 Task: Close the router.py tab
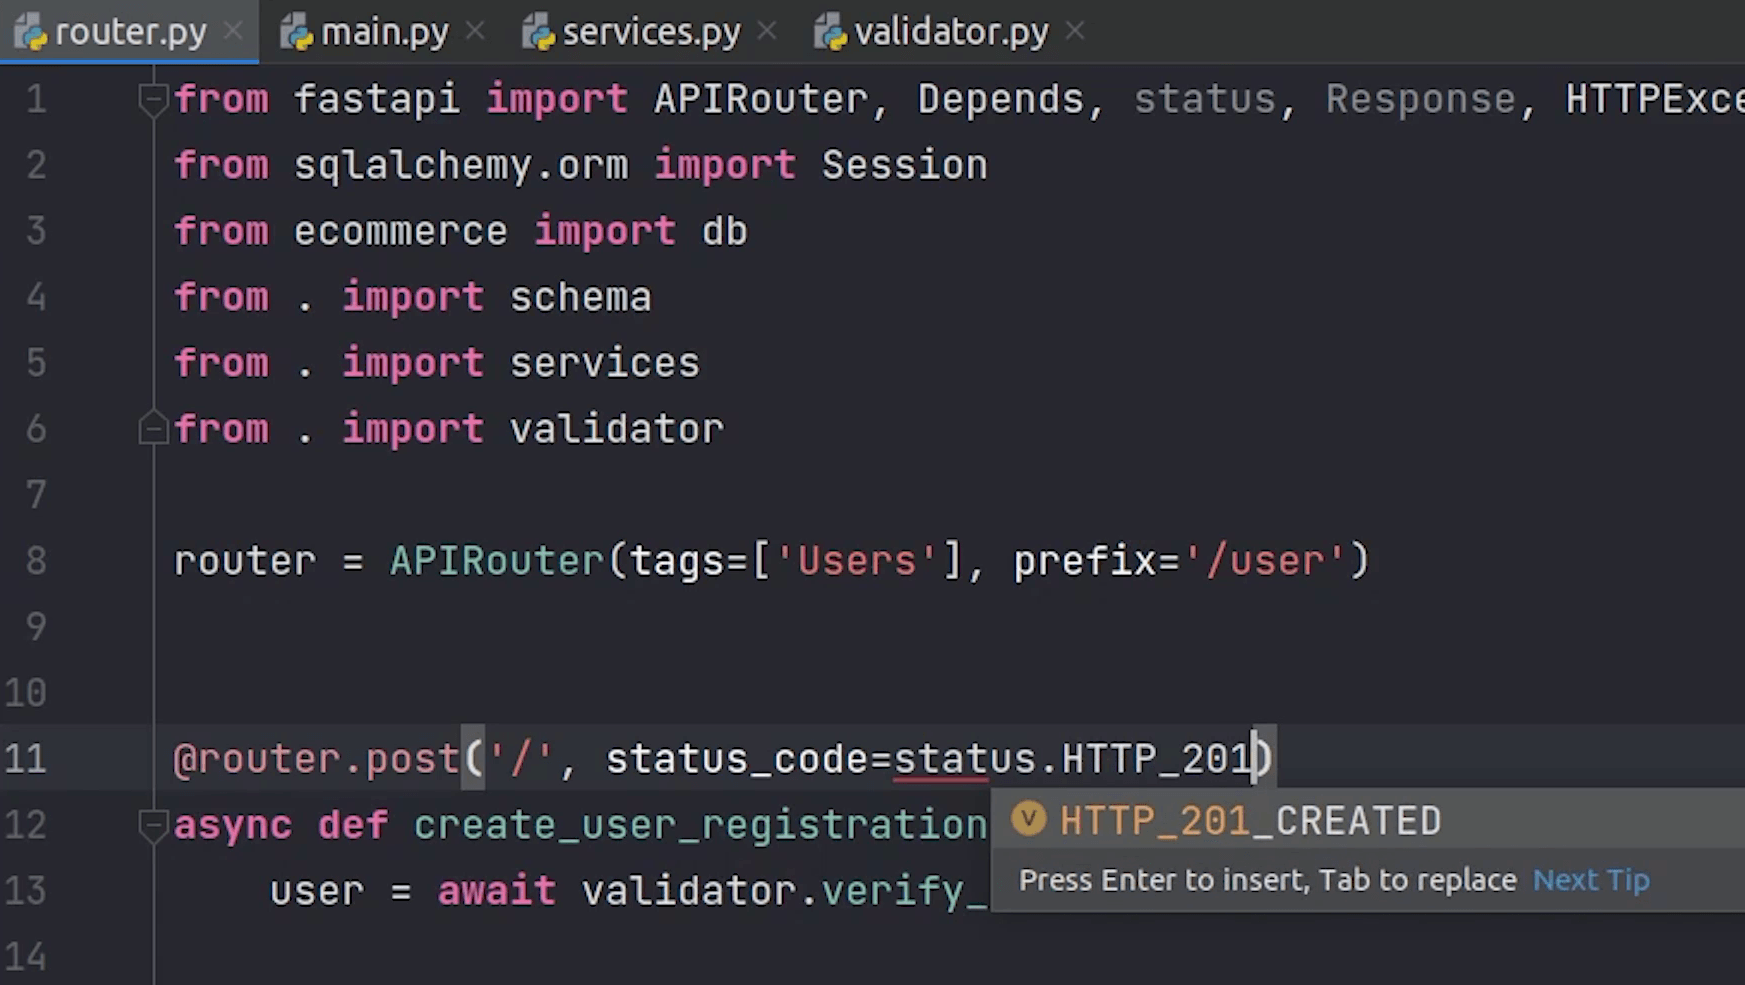pos(233,31)
